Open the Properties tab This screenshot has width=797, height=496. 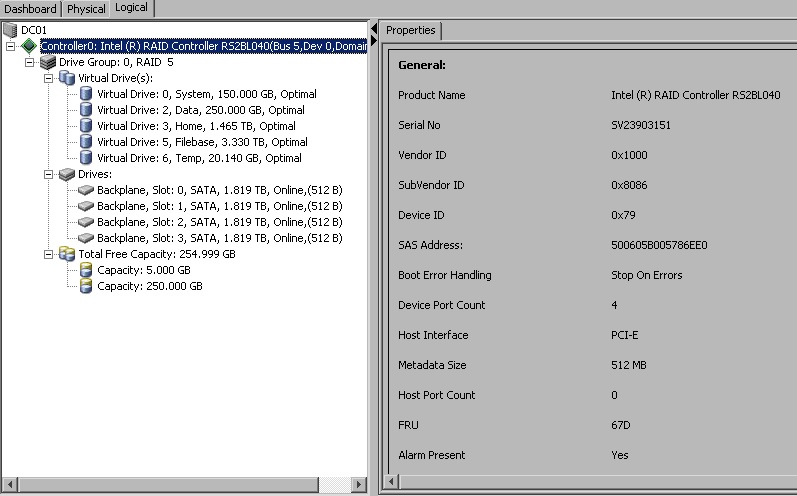[410, 30]
